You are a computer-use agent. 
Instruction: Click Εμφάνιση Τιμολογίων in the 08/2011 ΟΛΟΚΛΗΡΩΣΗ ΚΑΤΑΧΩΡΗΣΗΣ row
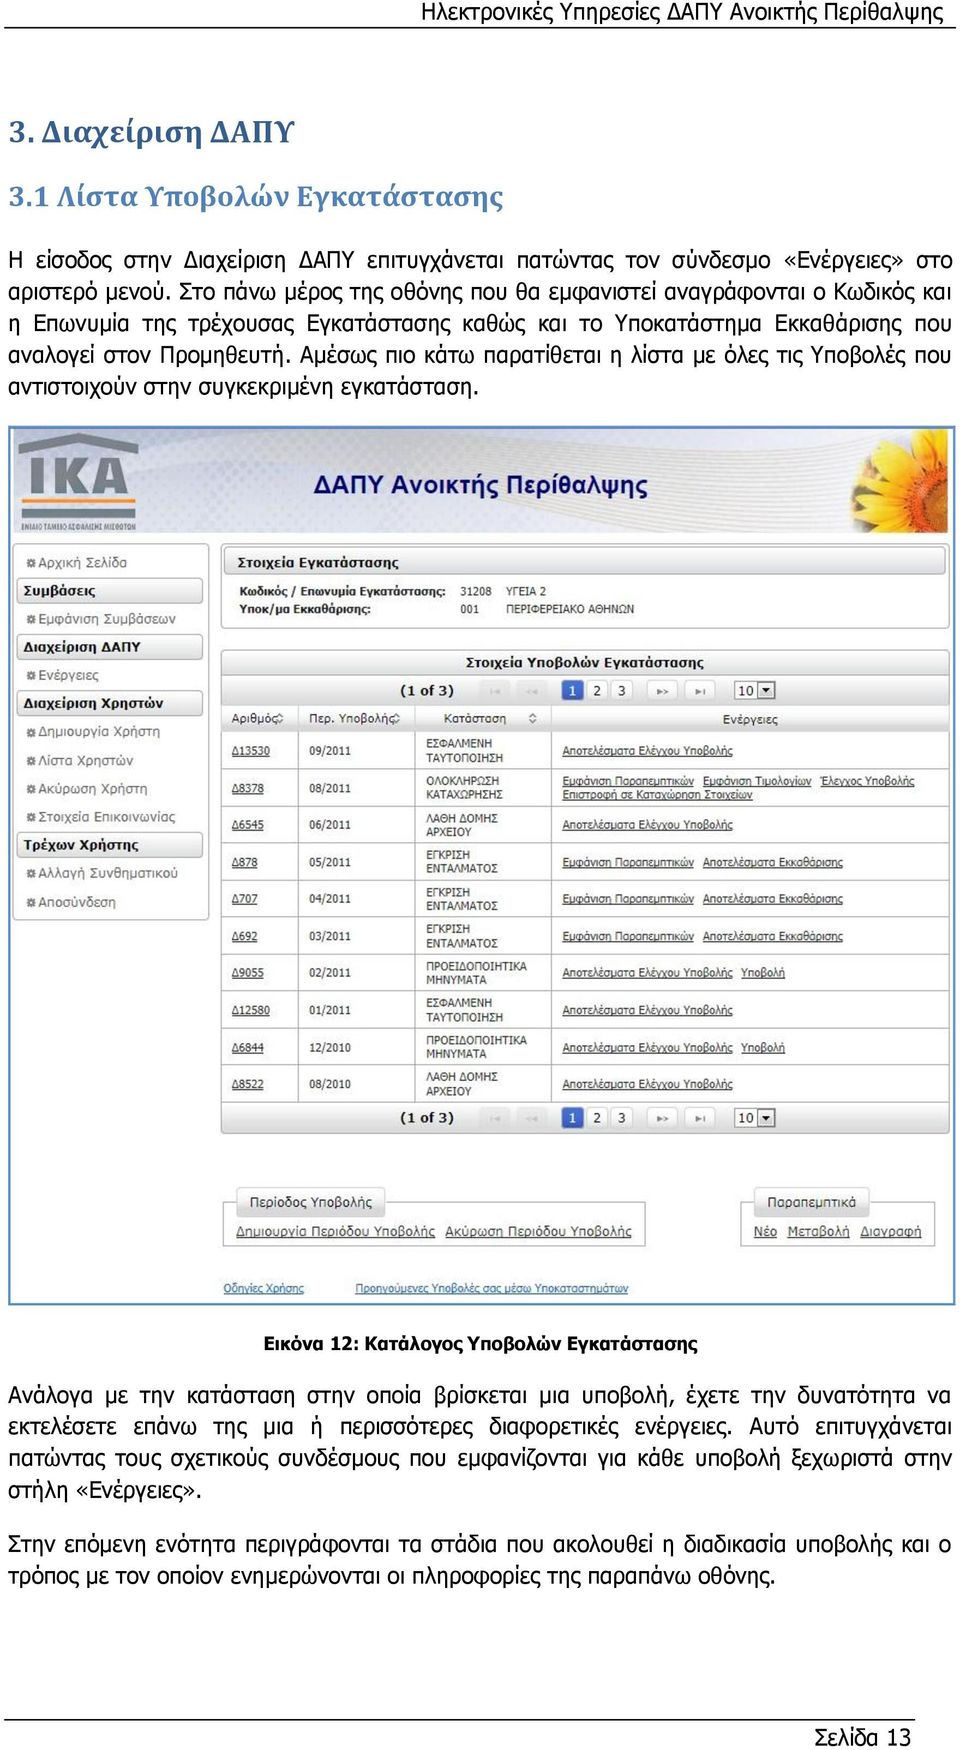[x=757, y=781]
